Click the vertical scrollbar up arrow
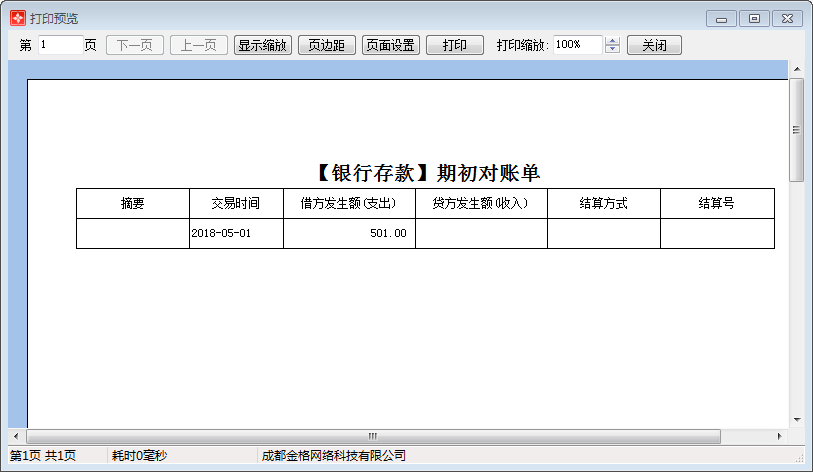The height and width of the screenshot is (472, 813). [796, 69]
